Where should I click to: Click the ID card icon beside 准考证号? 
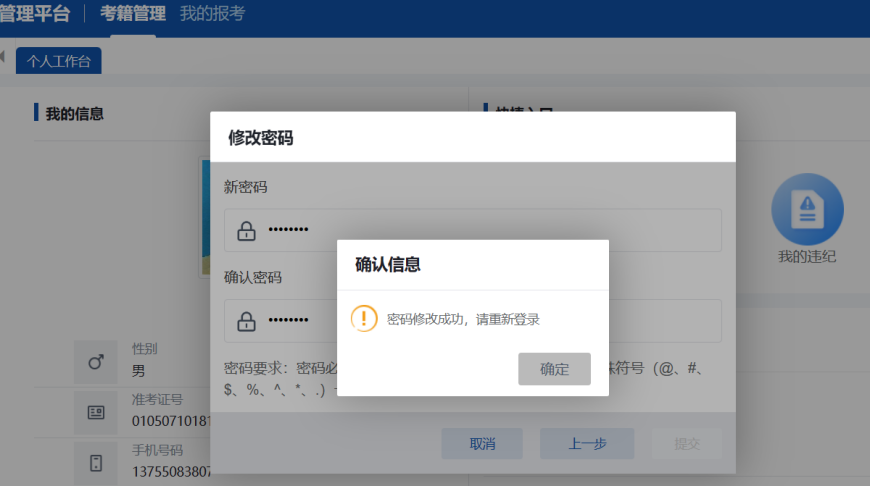[96, 412]
